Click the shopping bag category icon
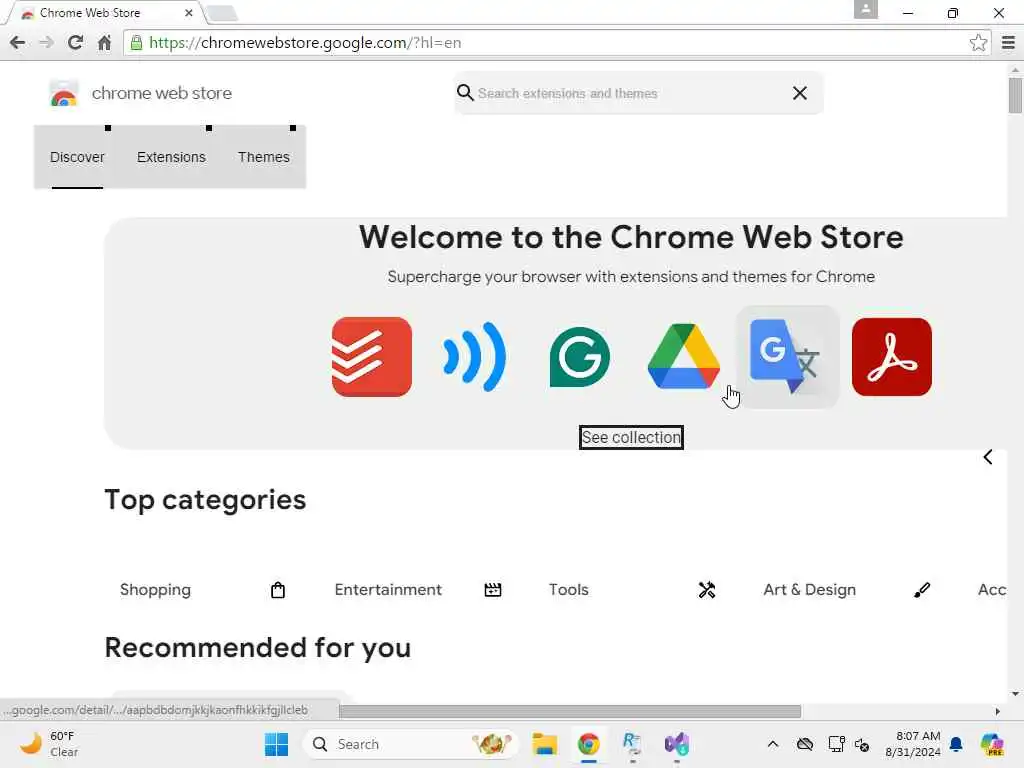This screenshot has height=768, width=1024. click(x=278, y=590)
